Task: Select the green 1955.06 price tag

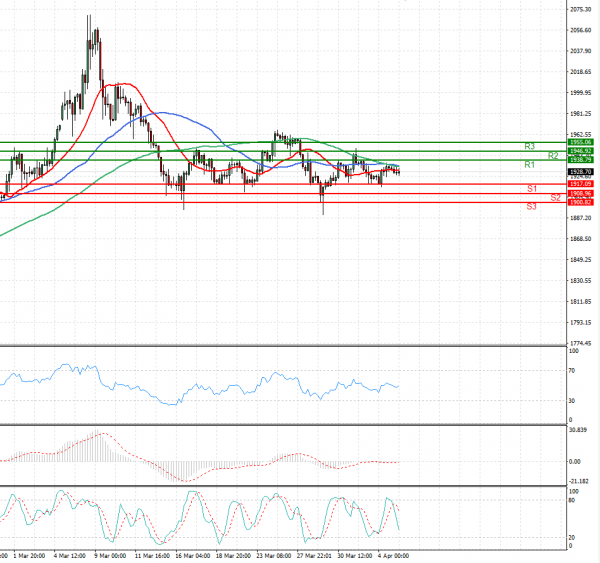Action: coord(580,142)
